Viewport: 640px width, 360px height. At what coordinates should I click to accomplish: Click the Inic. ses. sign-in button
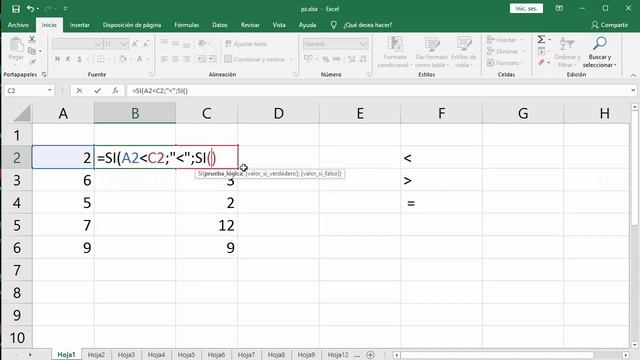click(x=526, y=9)
